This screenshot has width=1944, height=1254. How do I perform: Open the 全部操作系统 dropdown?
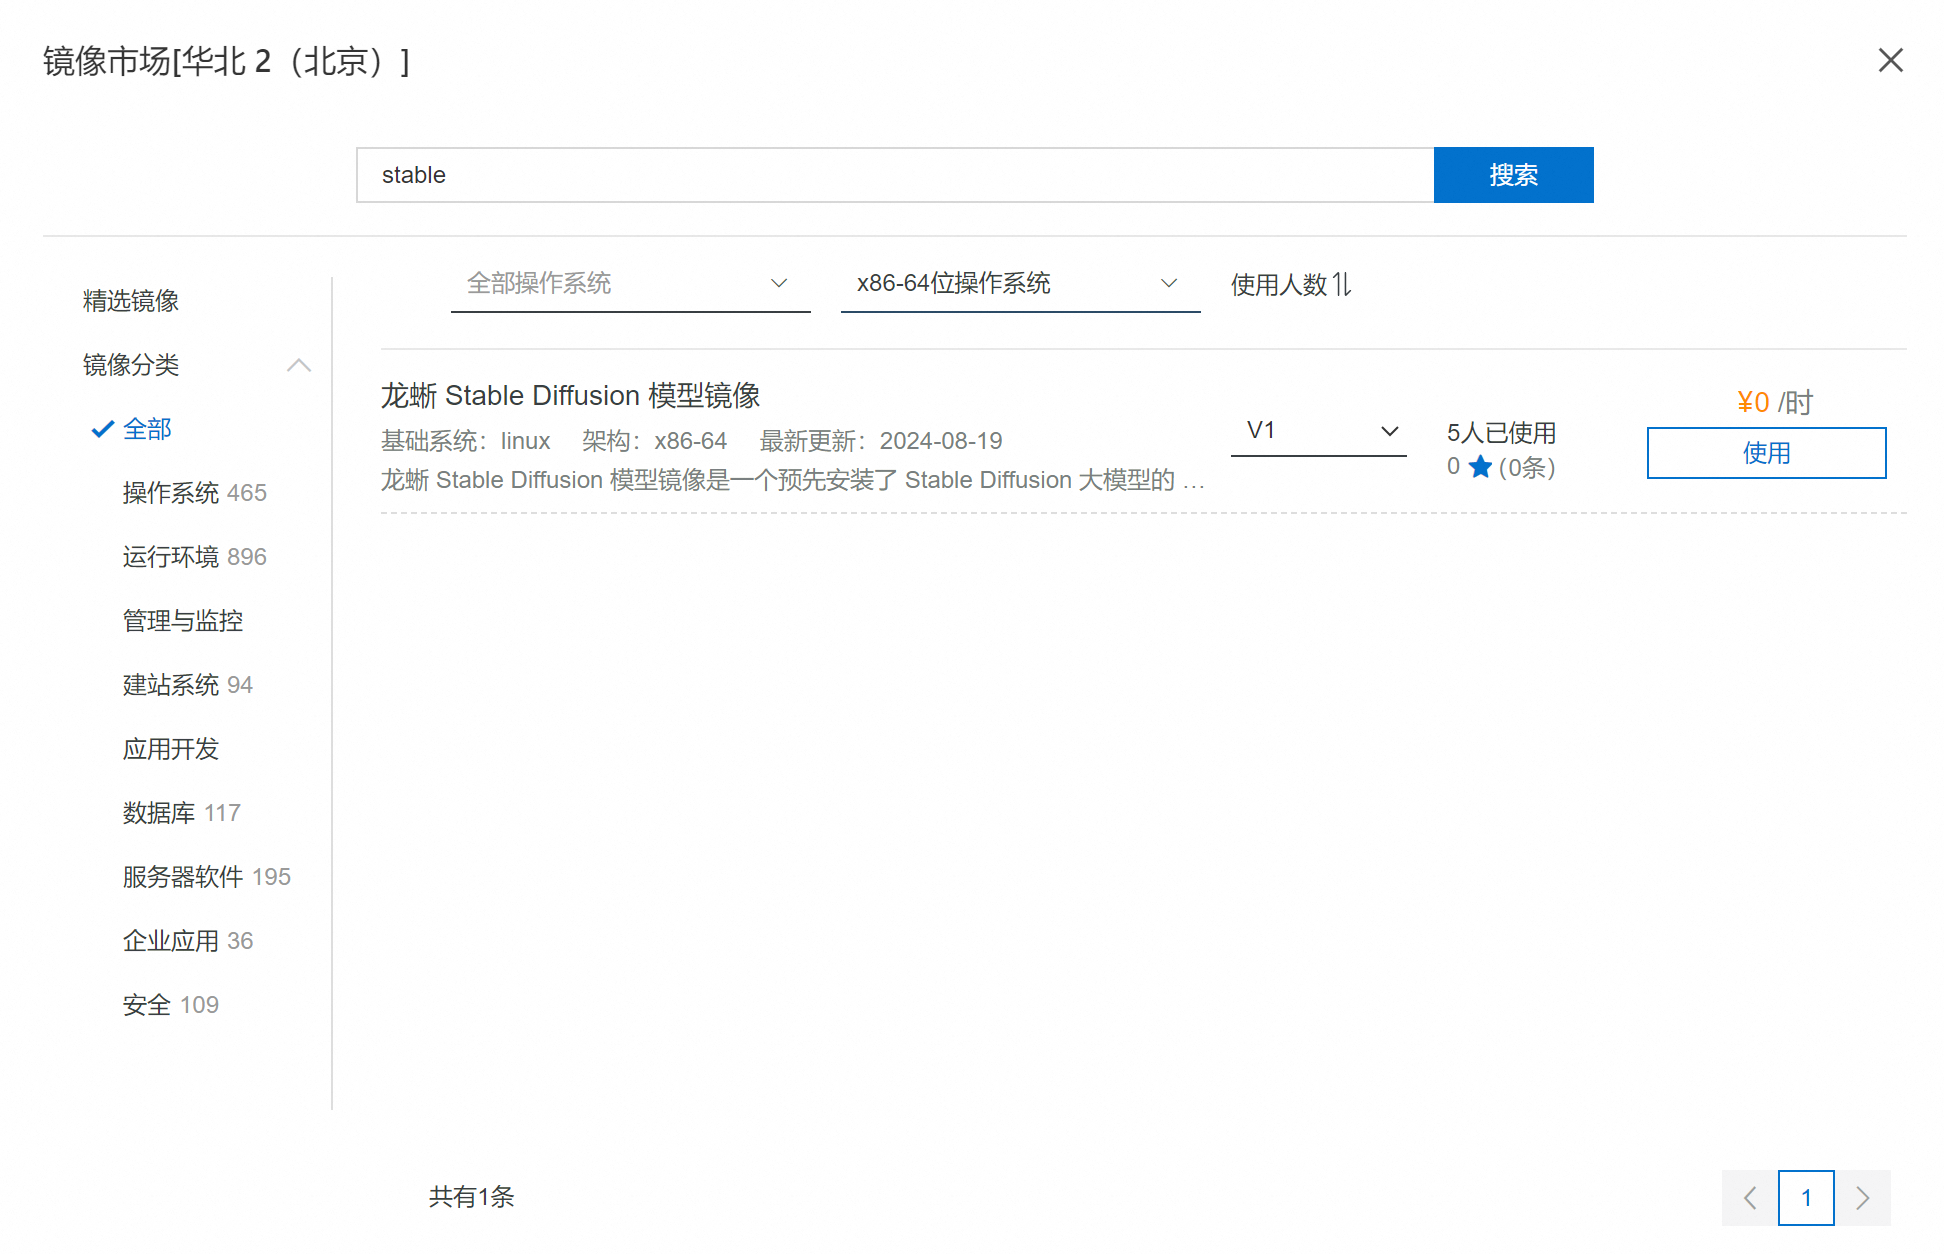pos(629,284)
